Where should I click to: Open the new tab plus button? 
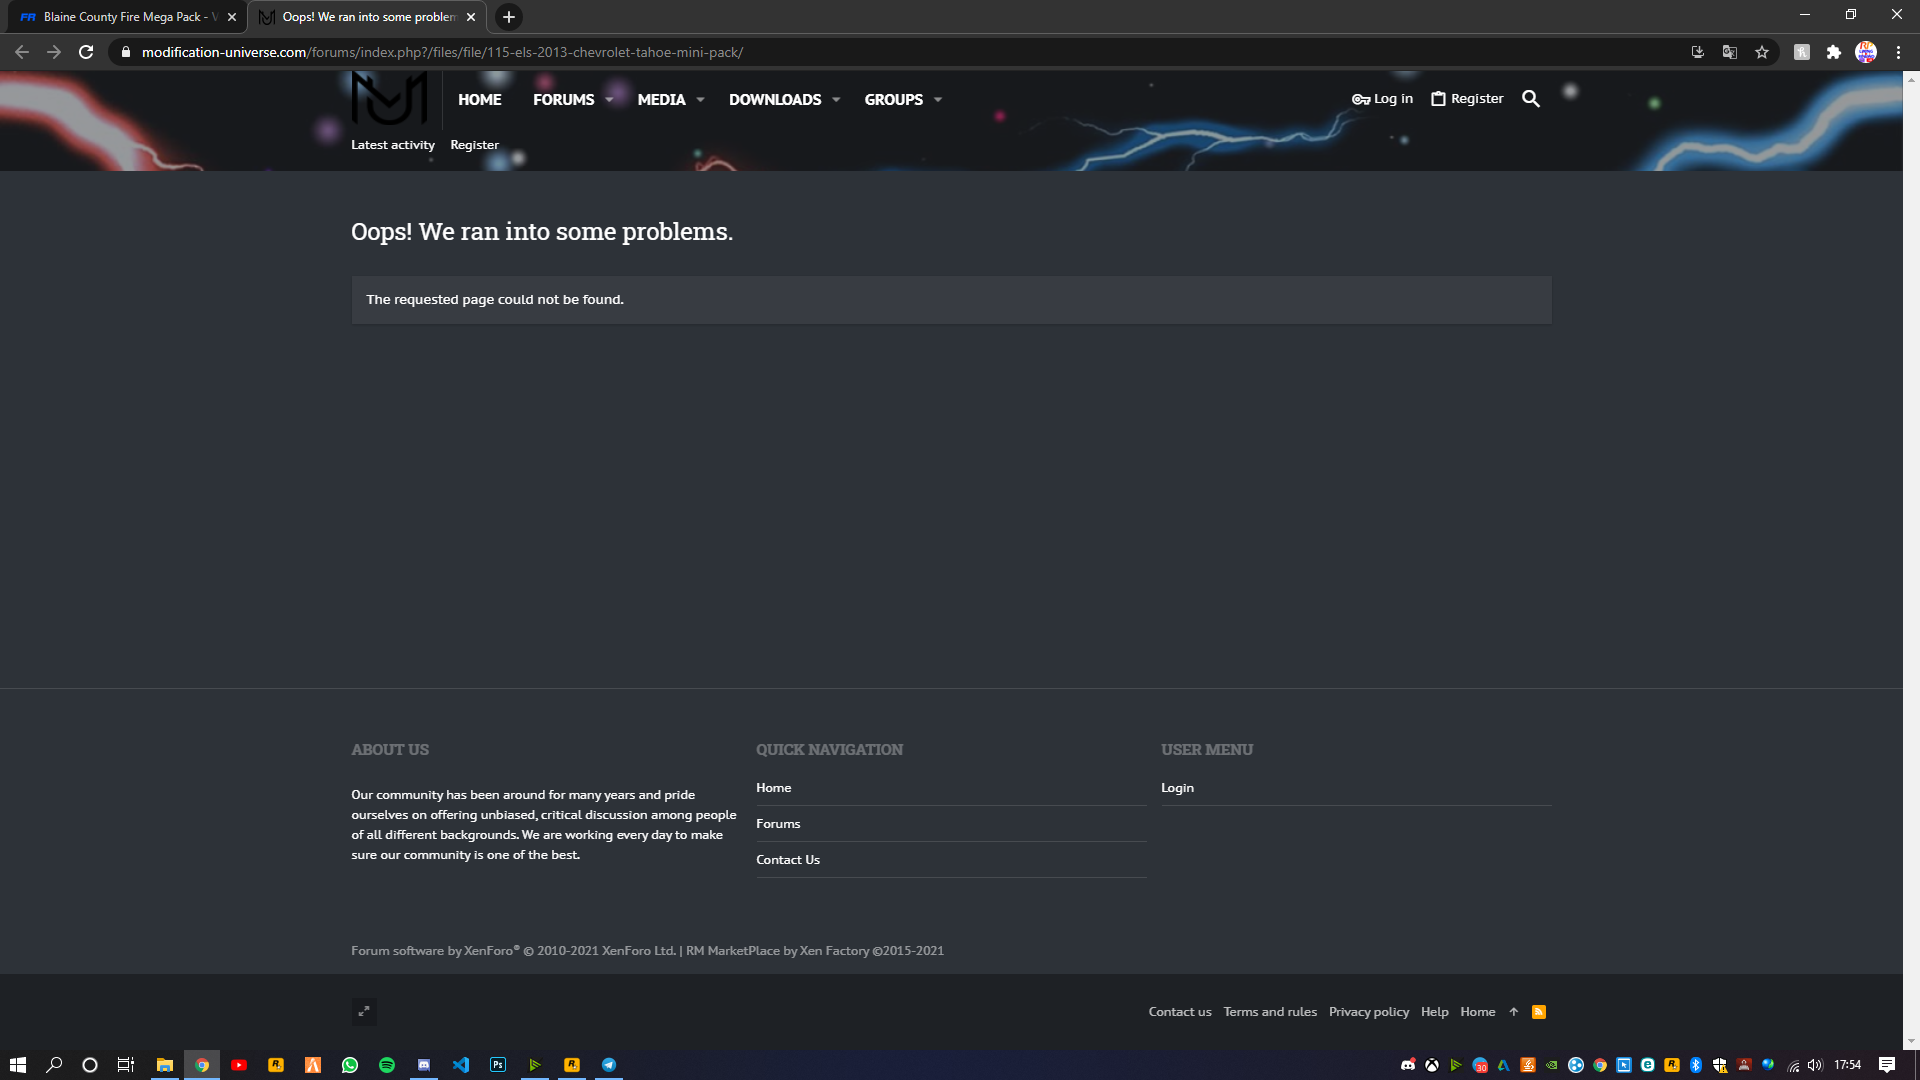point(509,17)
